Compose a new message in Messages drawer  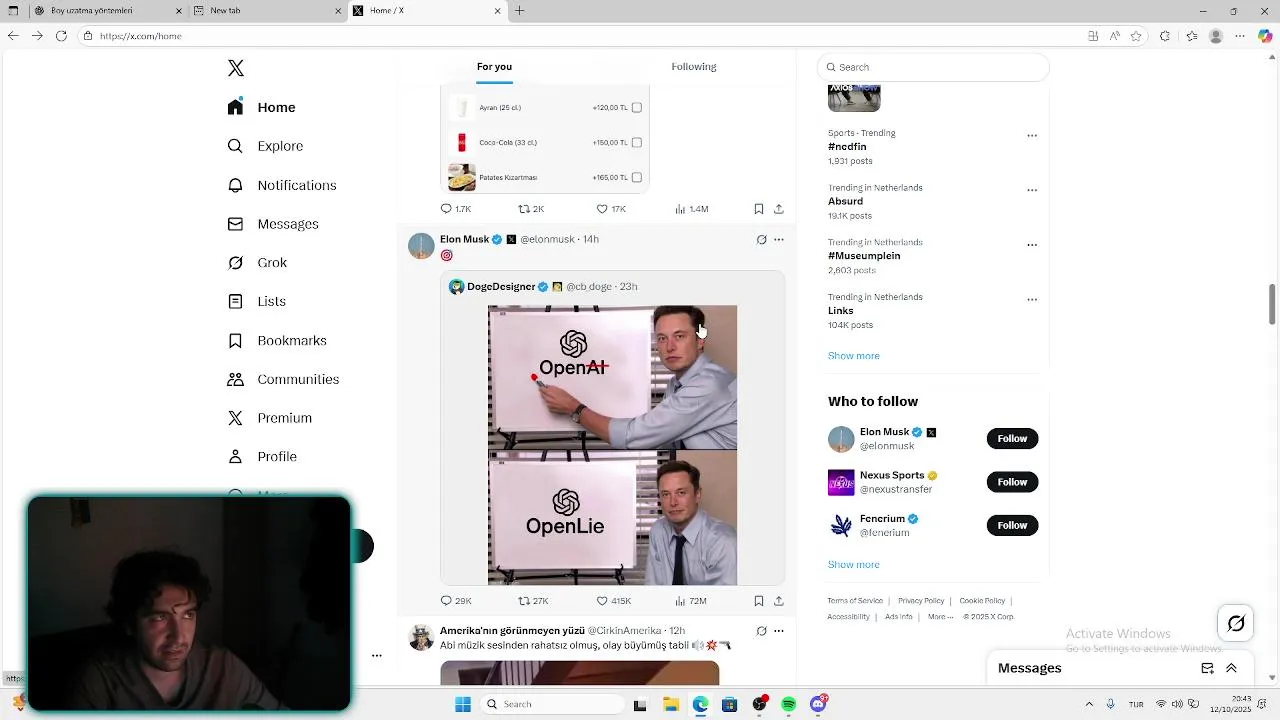click(x=1207, y=668)
